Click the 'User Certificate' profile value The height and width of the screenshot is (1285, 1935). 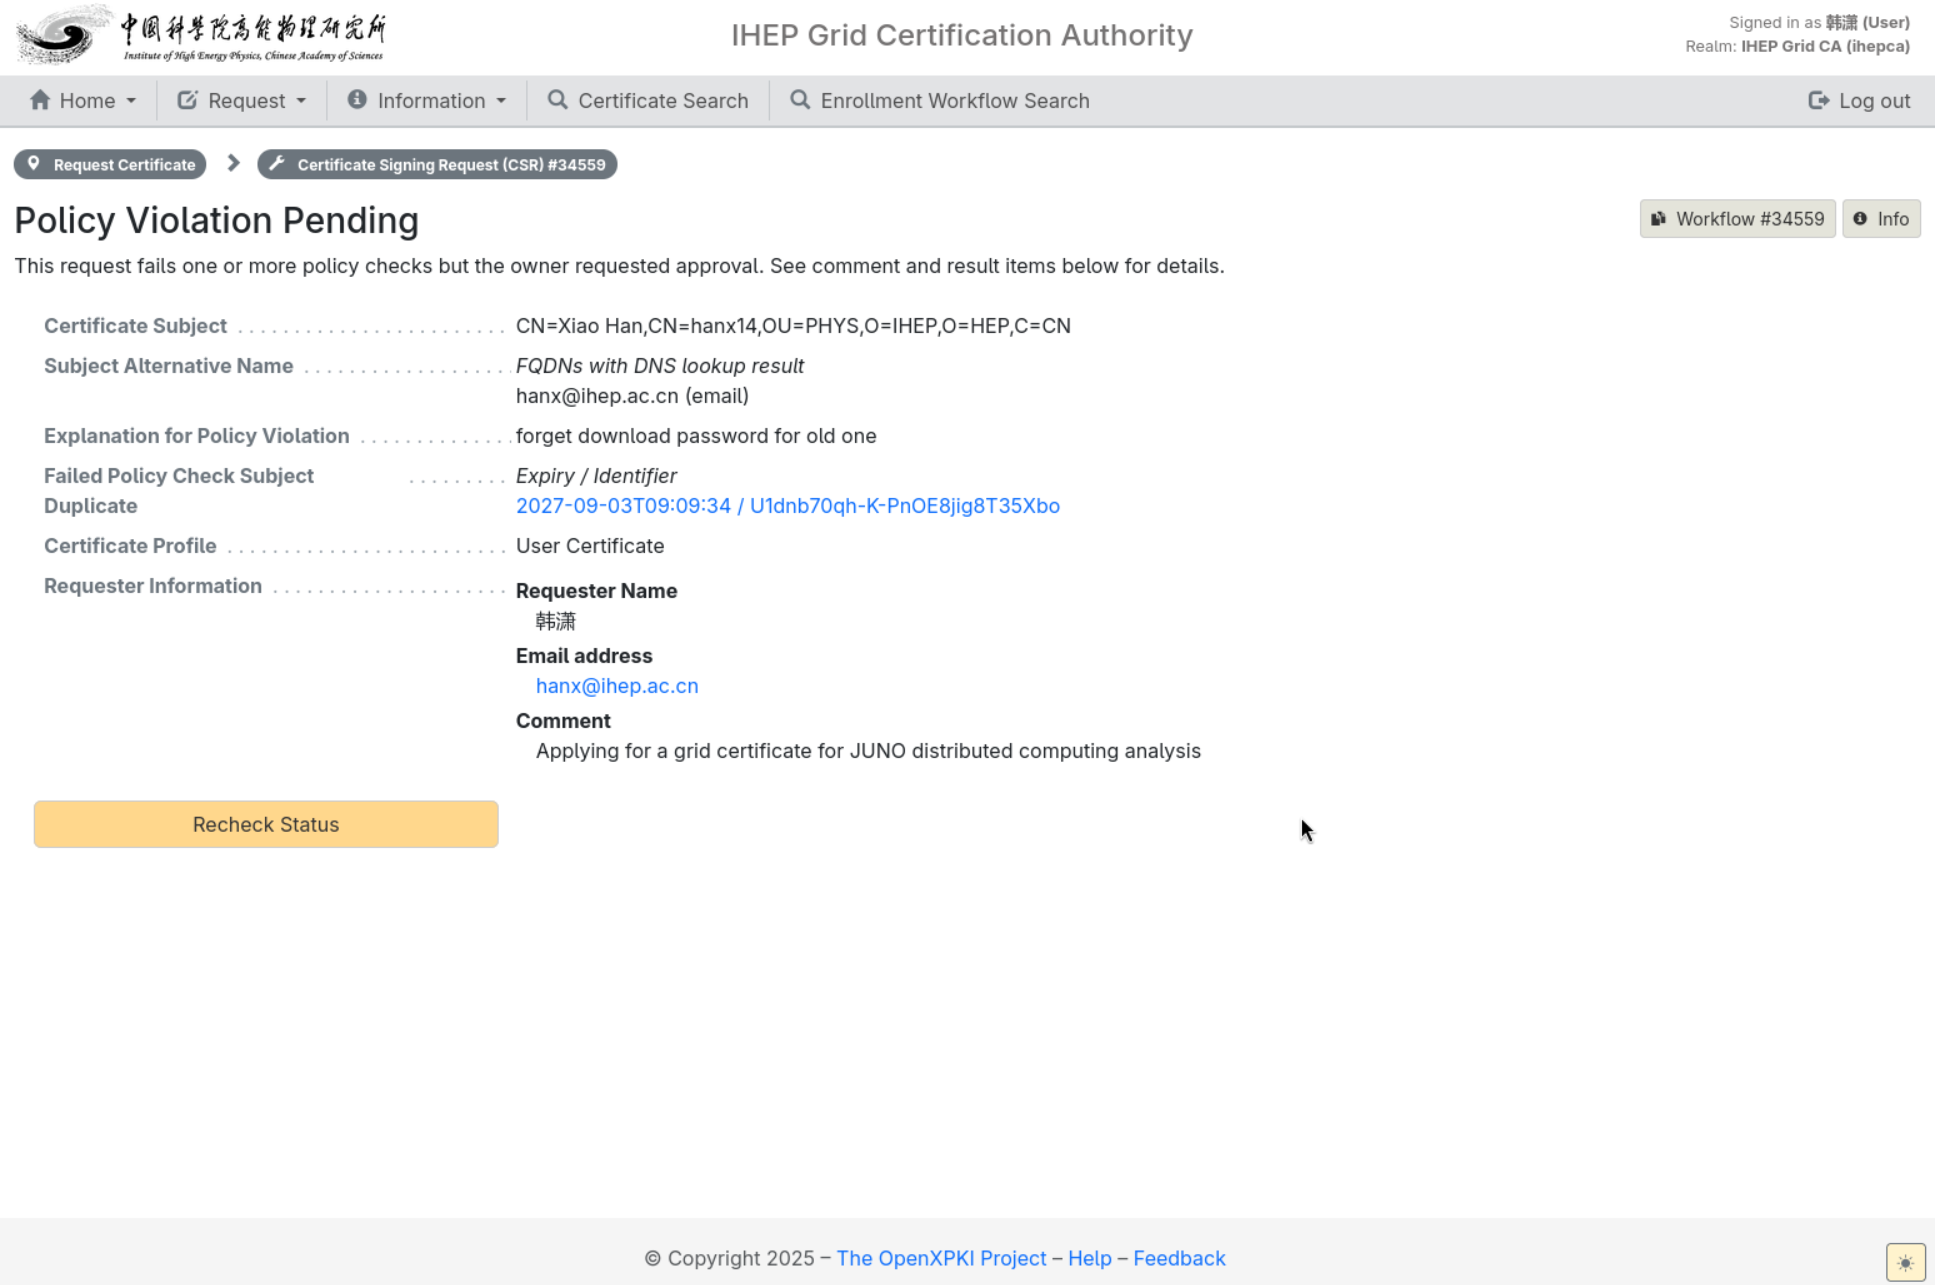click(x=590, y=546)
